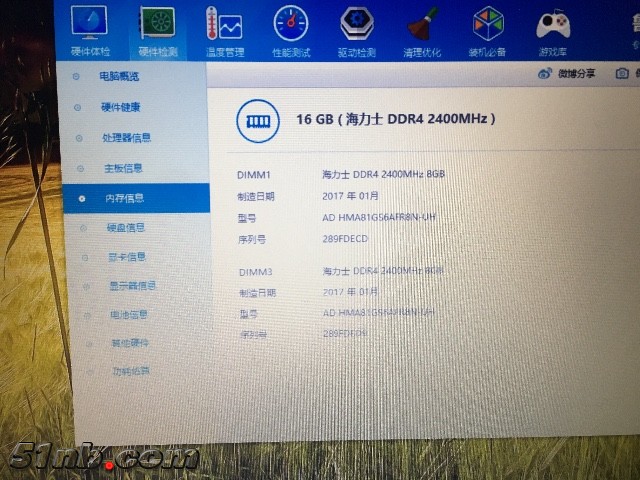Open the 硬件体检 monitor icon

[x=89, y=21]
